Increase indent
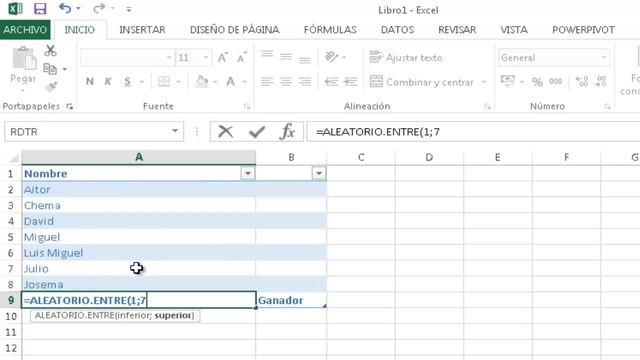Image resolution: width=640 pixels, height=360 pixels. [350, 82]
